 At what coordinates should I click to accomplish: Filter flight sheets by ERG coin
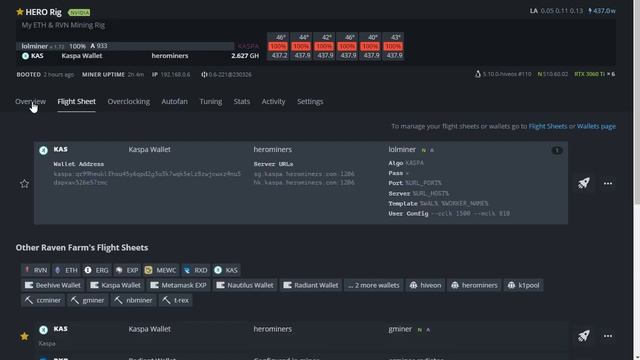[97, 270]
